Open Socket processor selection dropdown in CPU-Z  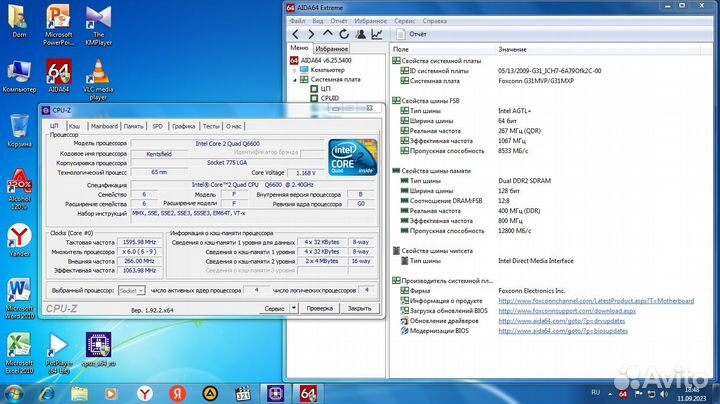pos(131,291)
